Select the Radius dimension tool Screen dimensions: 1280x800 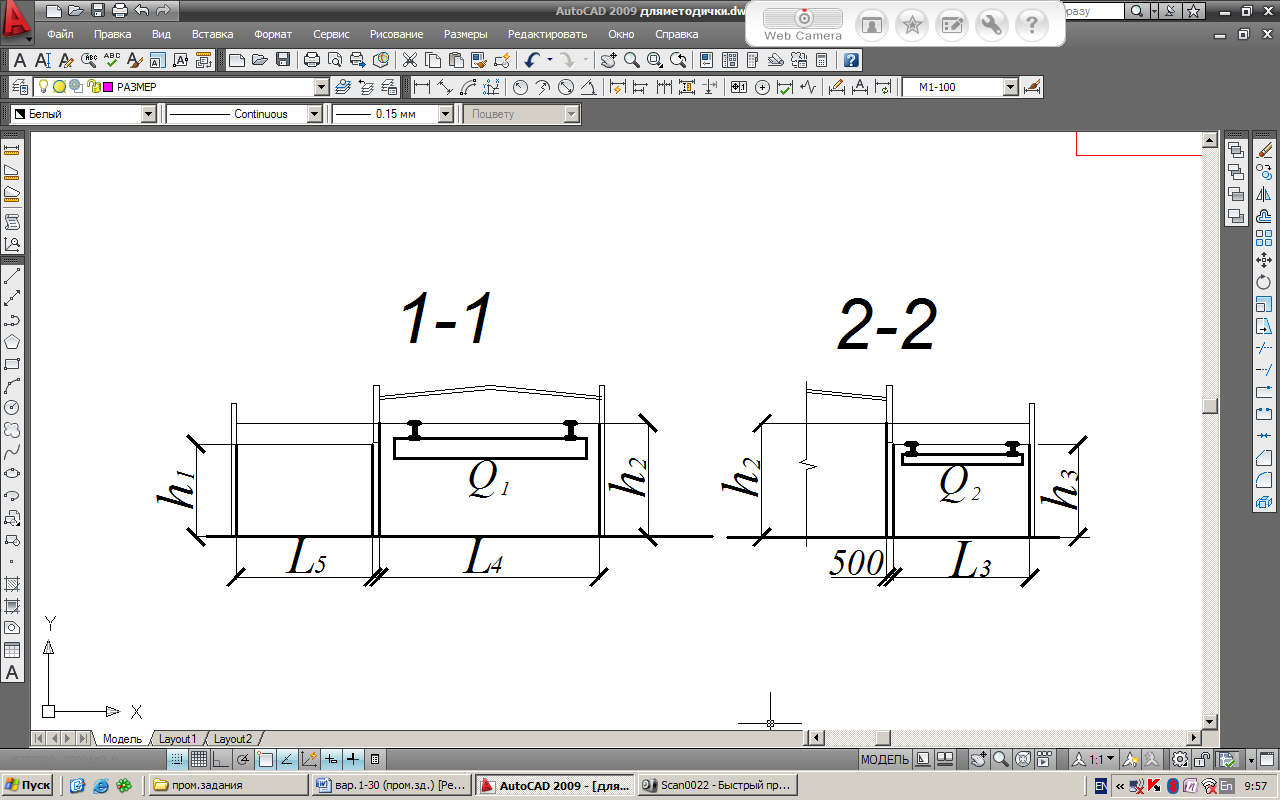click(519, 87)
